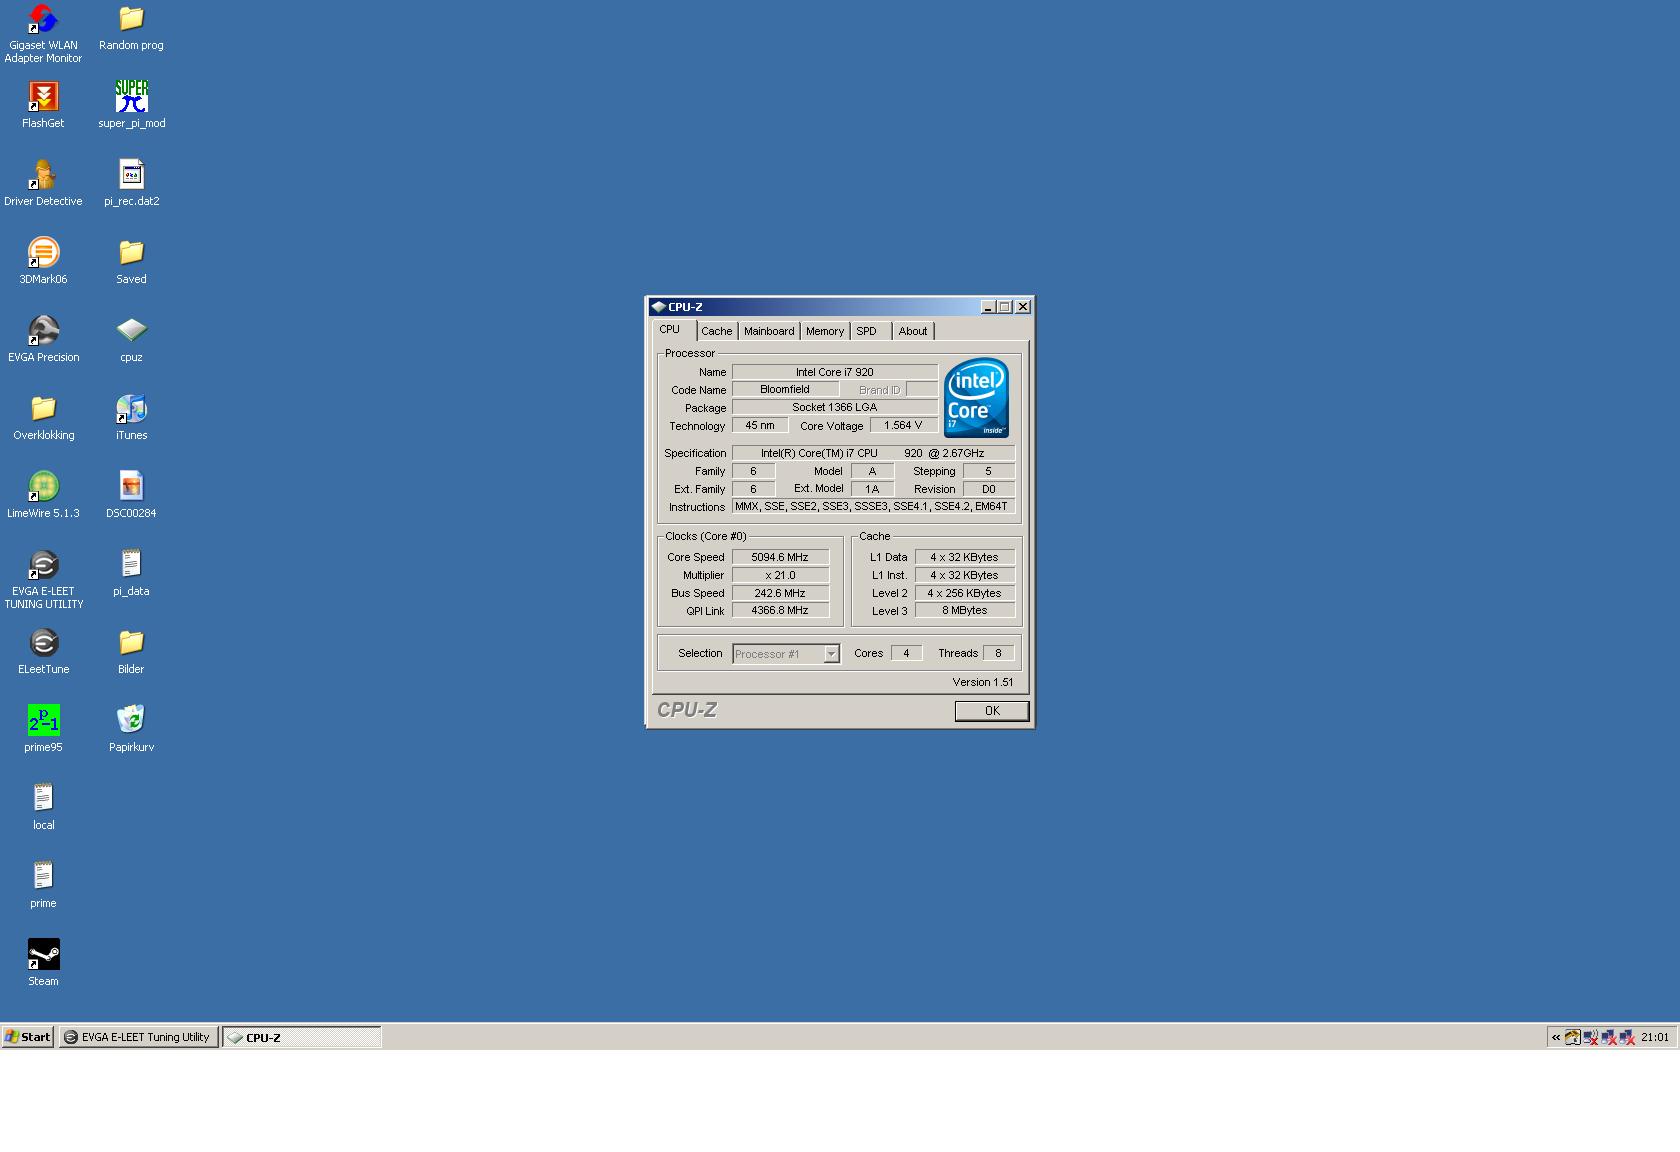Click the Technology value 45 nm

tap(760, 425)
